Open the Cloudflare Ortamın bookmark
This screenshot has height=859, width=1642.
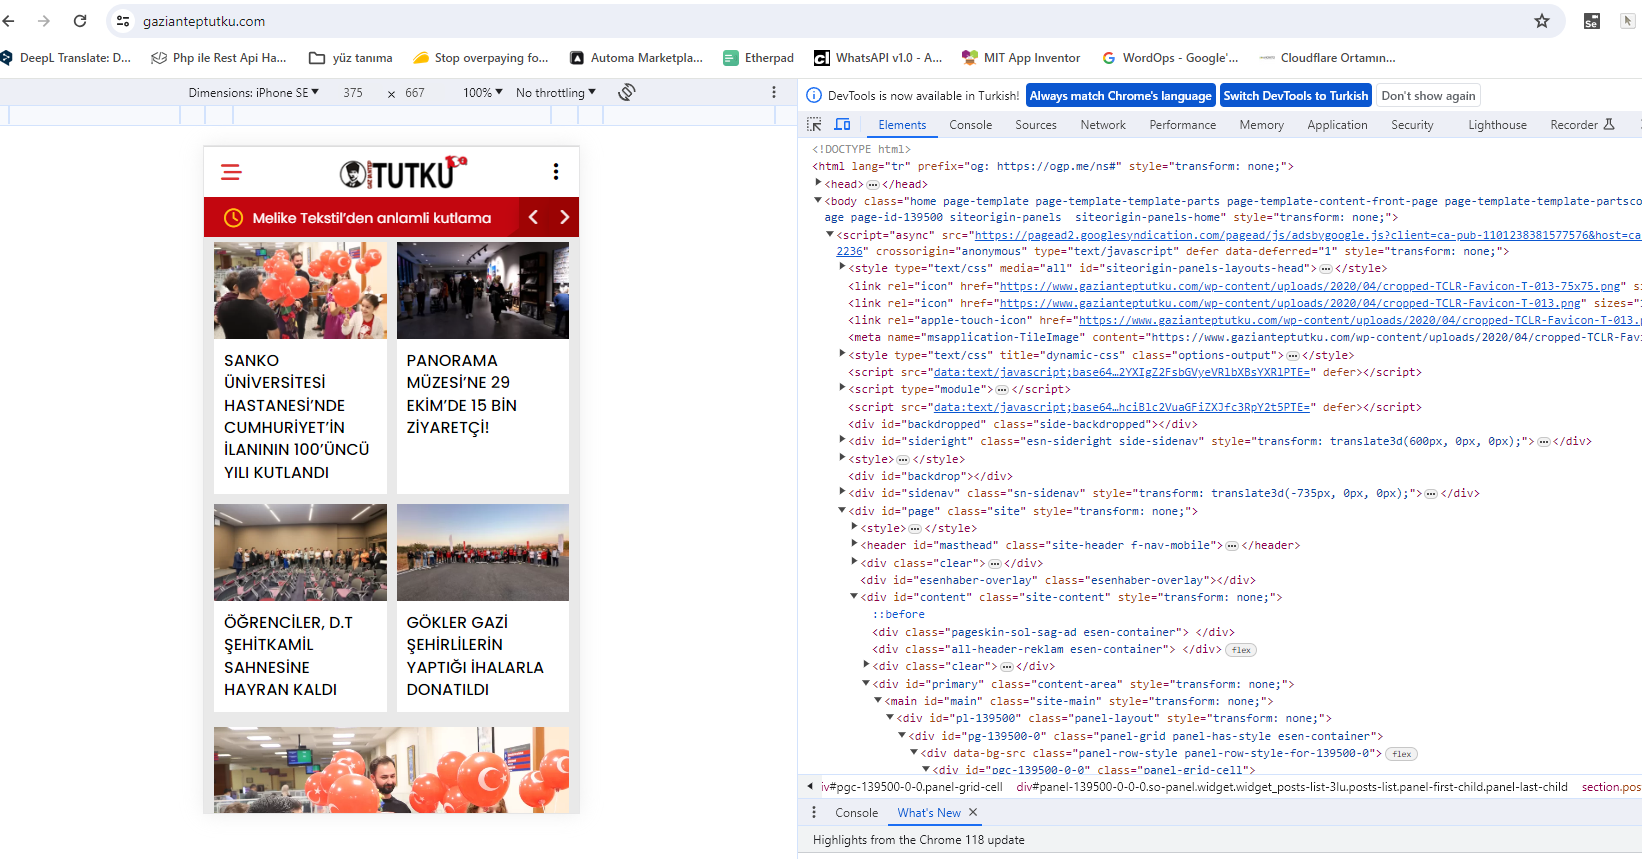click(x=1328, y=58)
